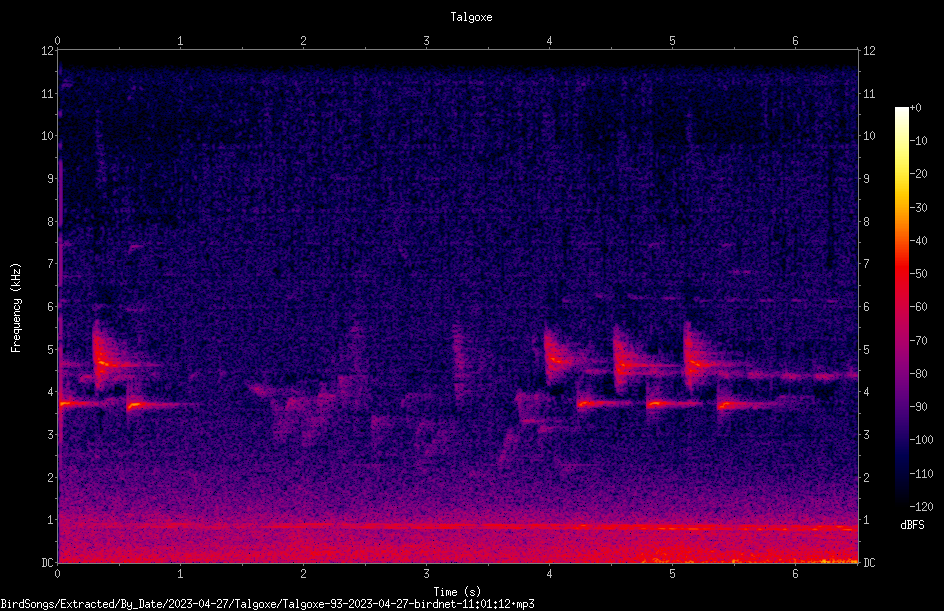Click the +0 label on color scale
This screenshot has width=944, height=611.
pos(915,108)
